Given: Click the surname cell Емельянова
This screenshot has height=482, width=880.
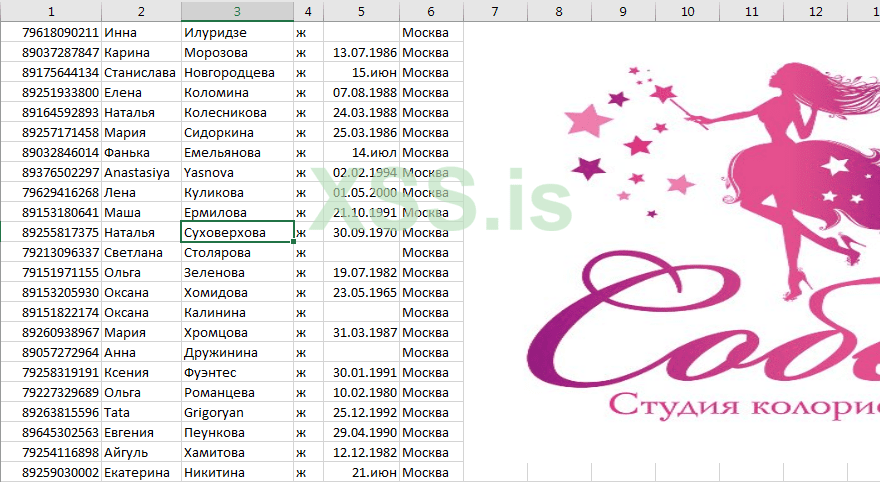Looking at the screenshot, I should click(237, 153).
